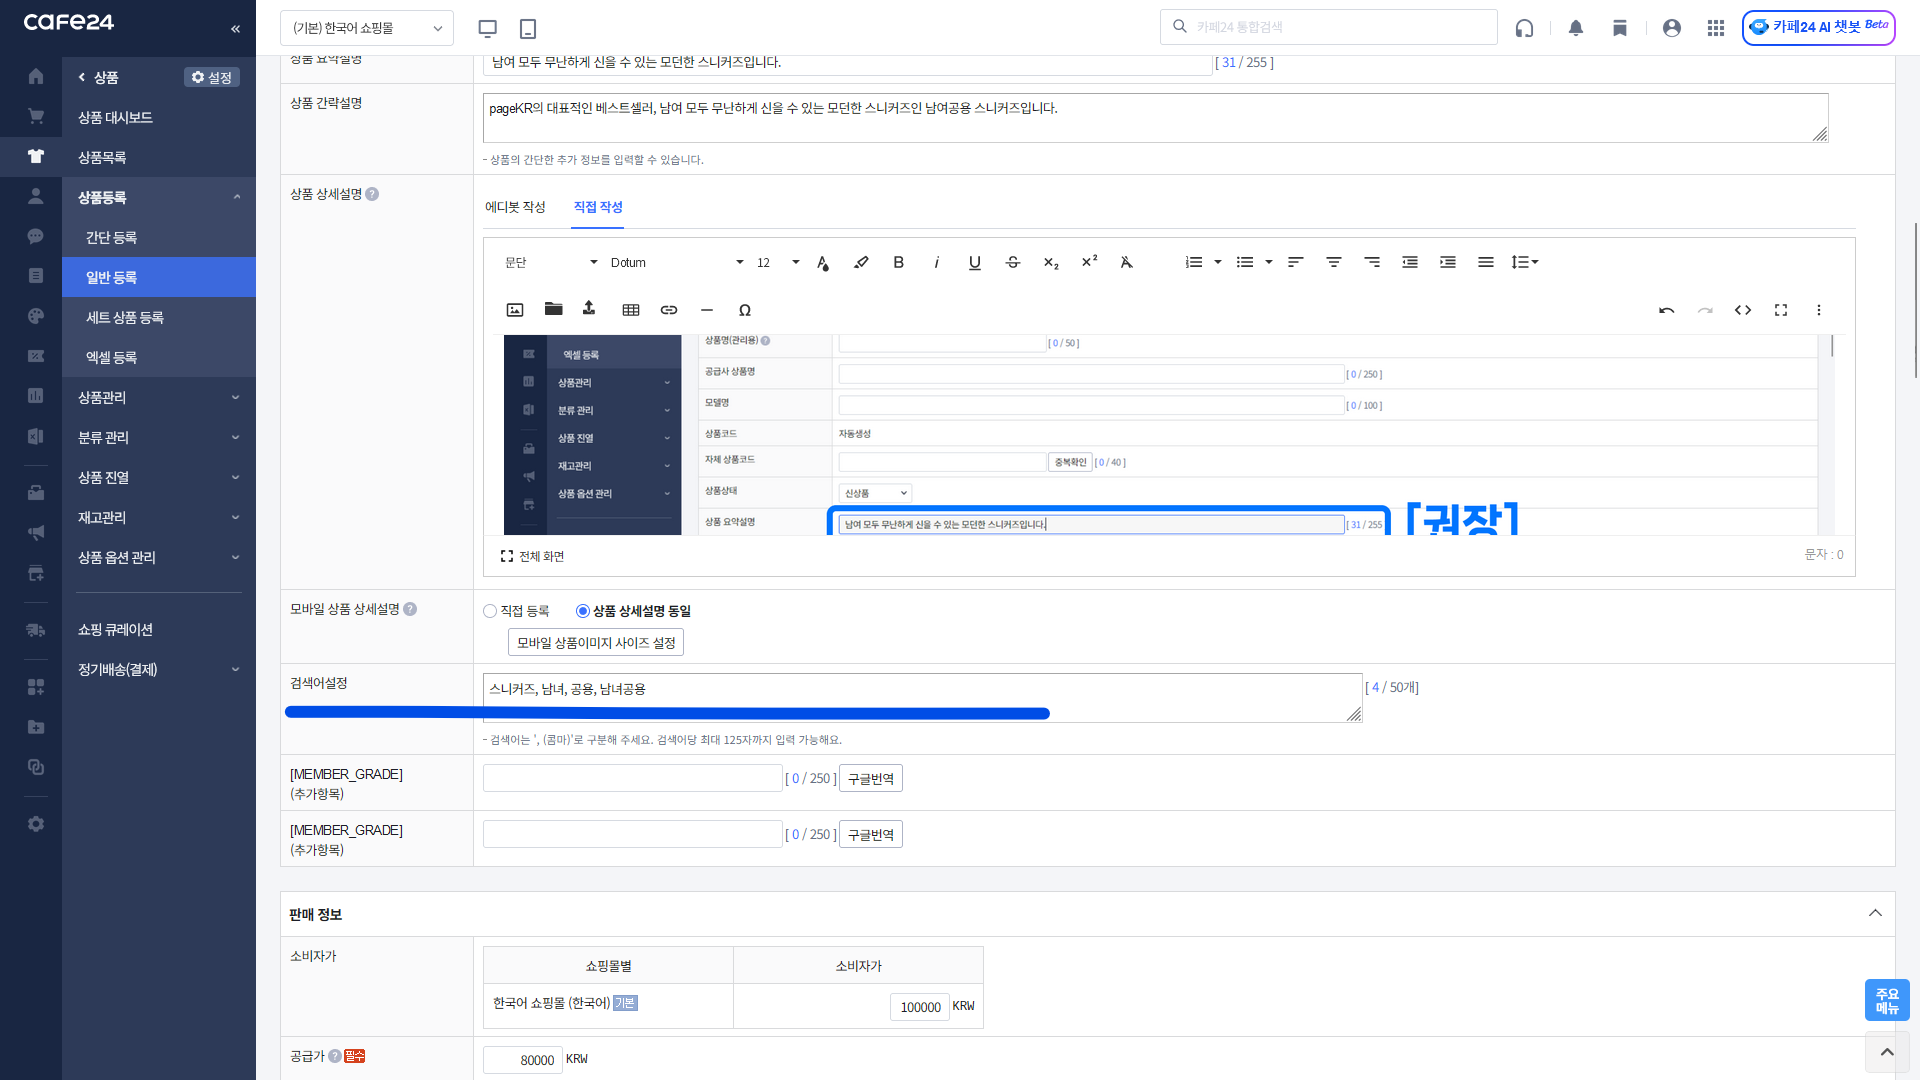
Task: Open 세트 상품 등록 in sidebar
Action: (125, 317)
